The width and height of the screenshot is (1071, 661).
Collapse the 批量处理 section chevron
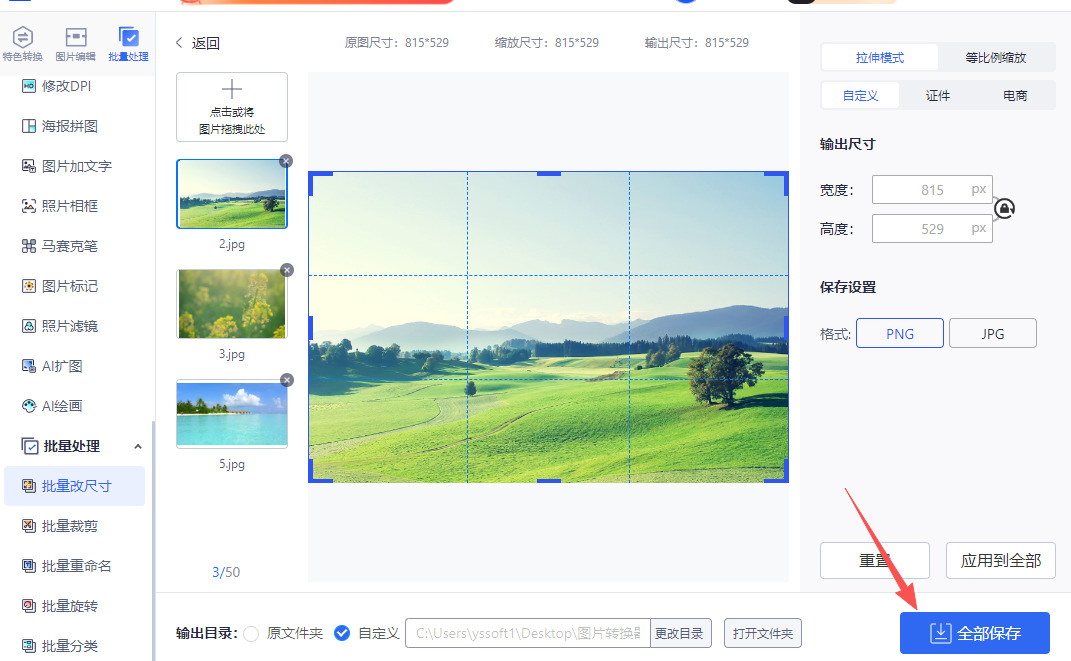tap(138, 447)
